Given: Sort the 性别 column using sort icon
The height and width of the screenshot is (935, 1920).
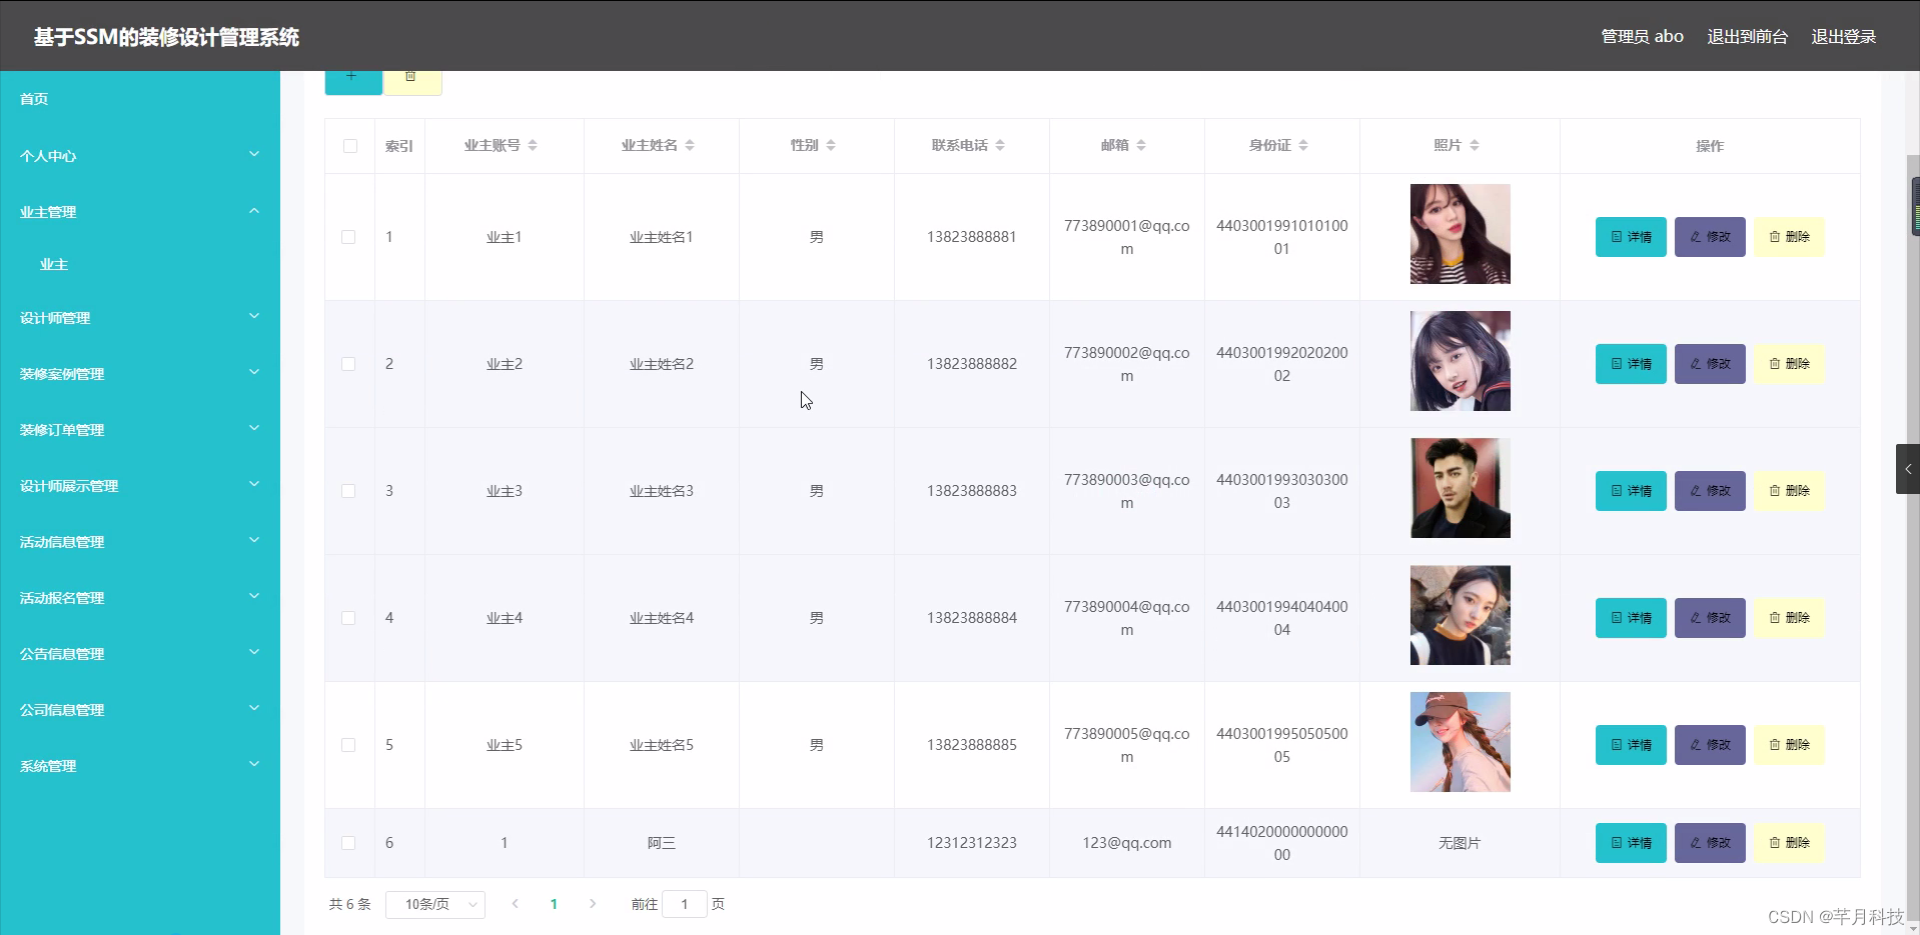Looking at the screenshot, I should point(834,145).
